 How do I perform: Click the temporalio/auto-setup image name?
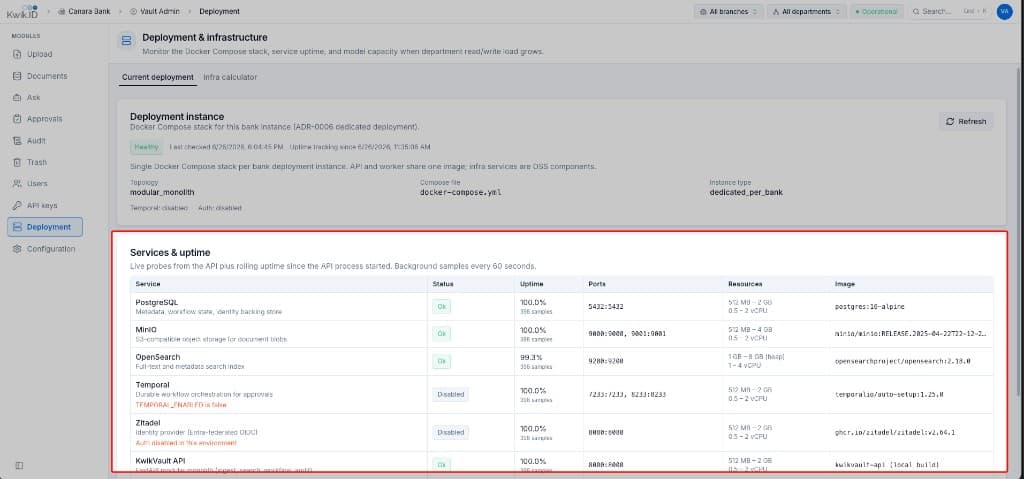(x=889, y=395)
